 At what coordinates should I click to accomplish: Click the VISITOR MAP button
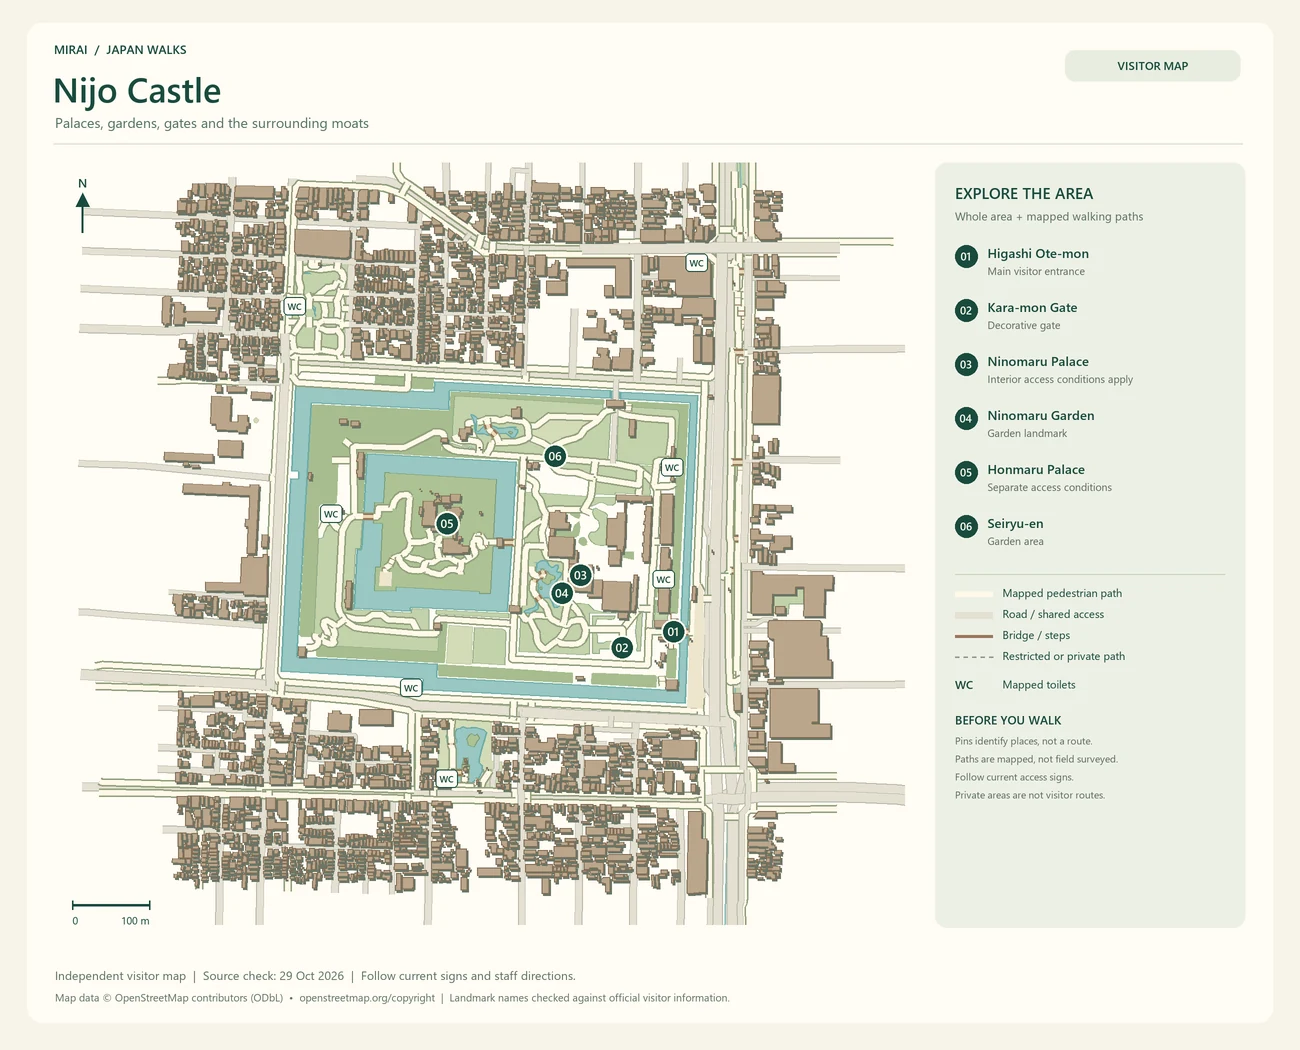(x=1153, y=66)
